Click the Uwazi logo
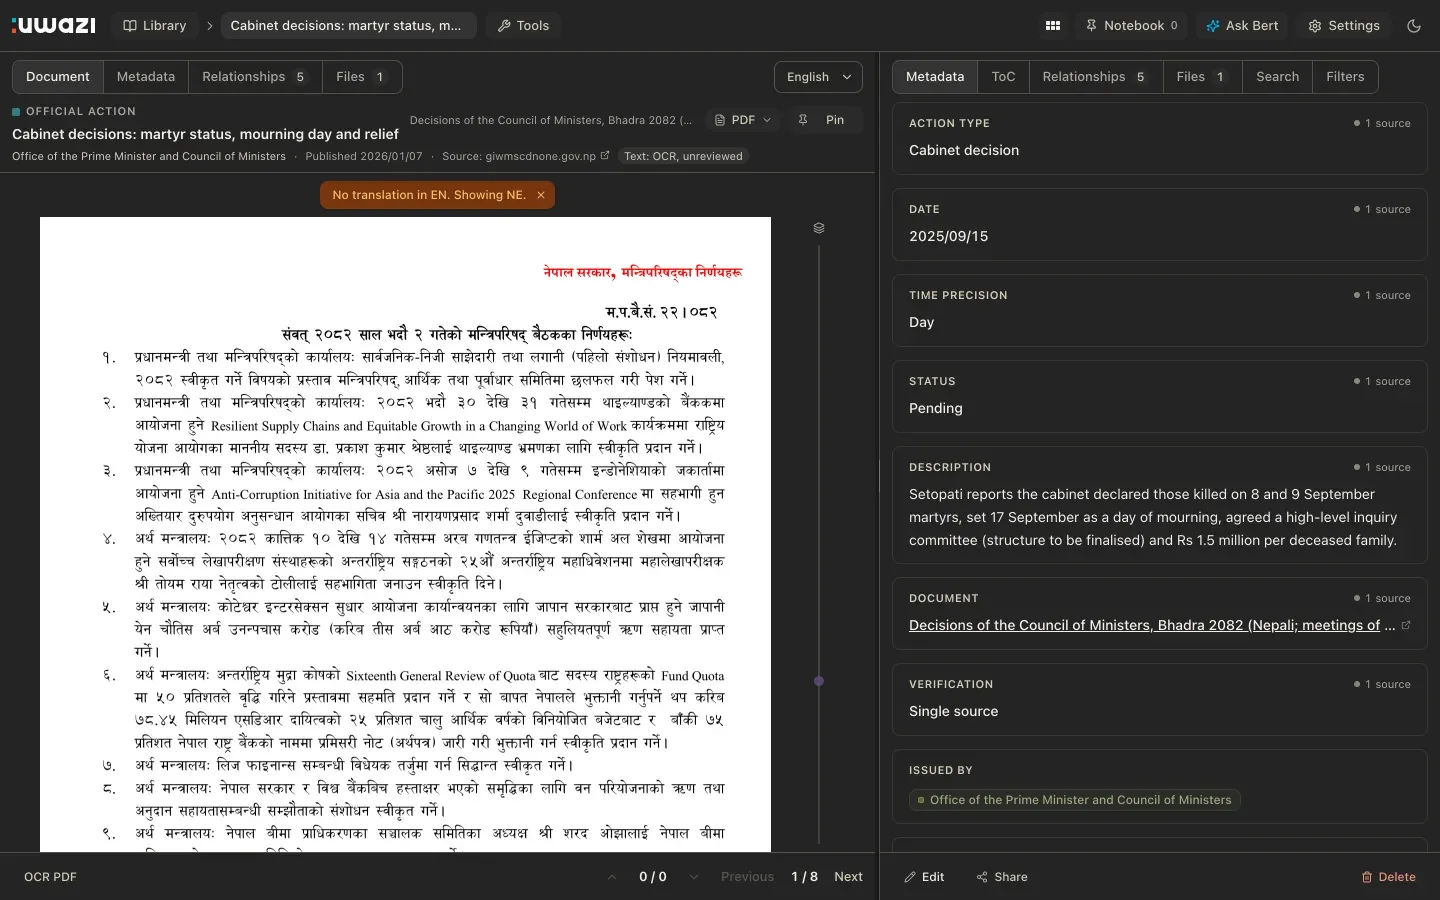The height and width of the screenshot is (900, 1440). [x=54, y=25]
